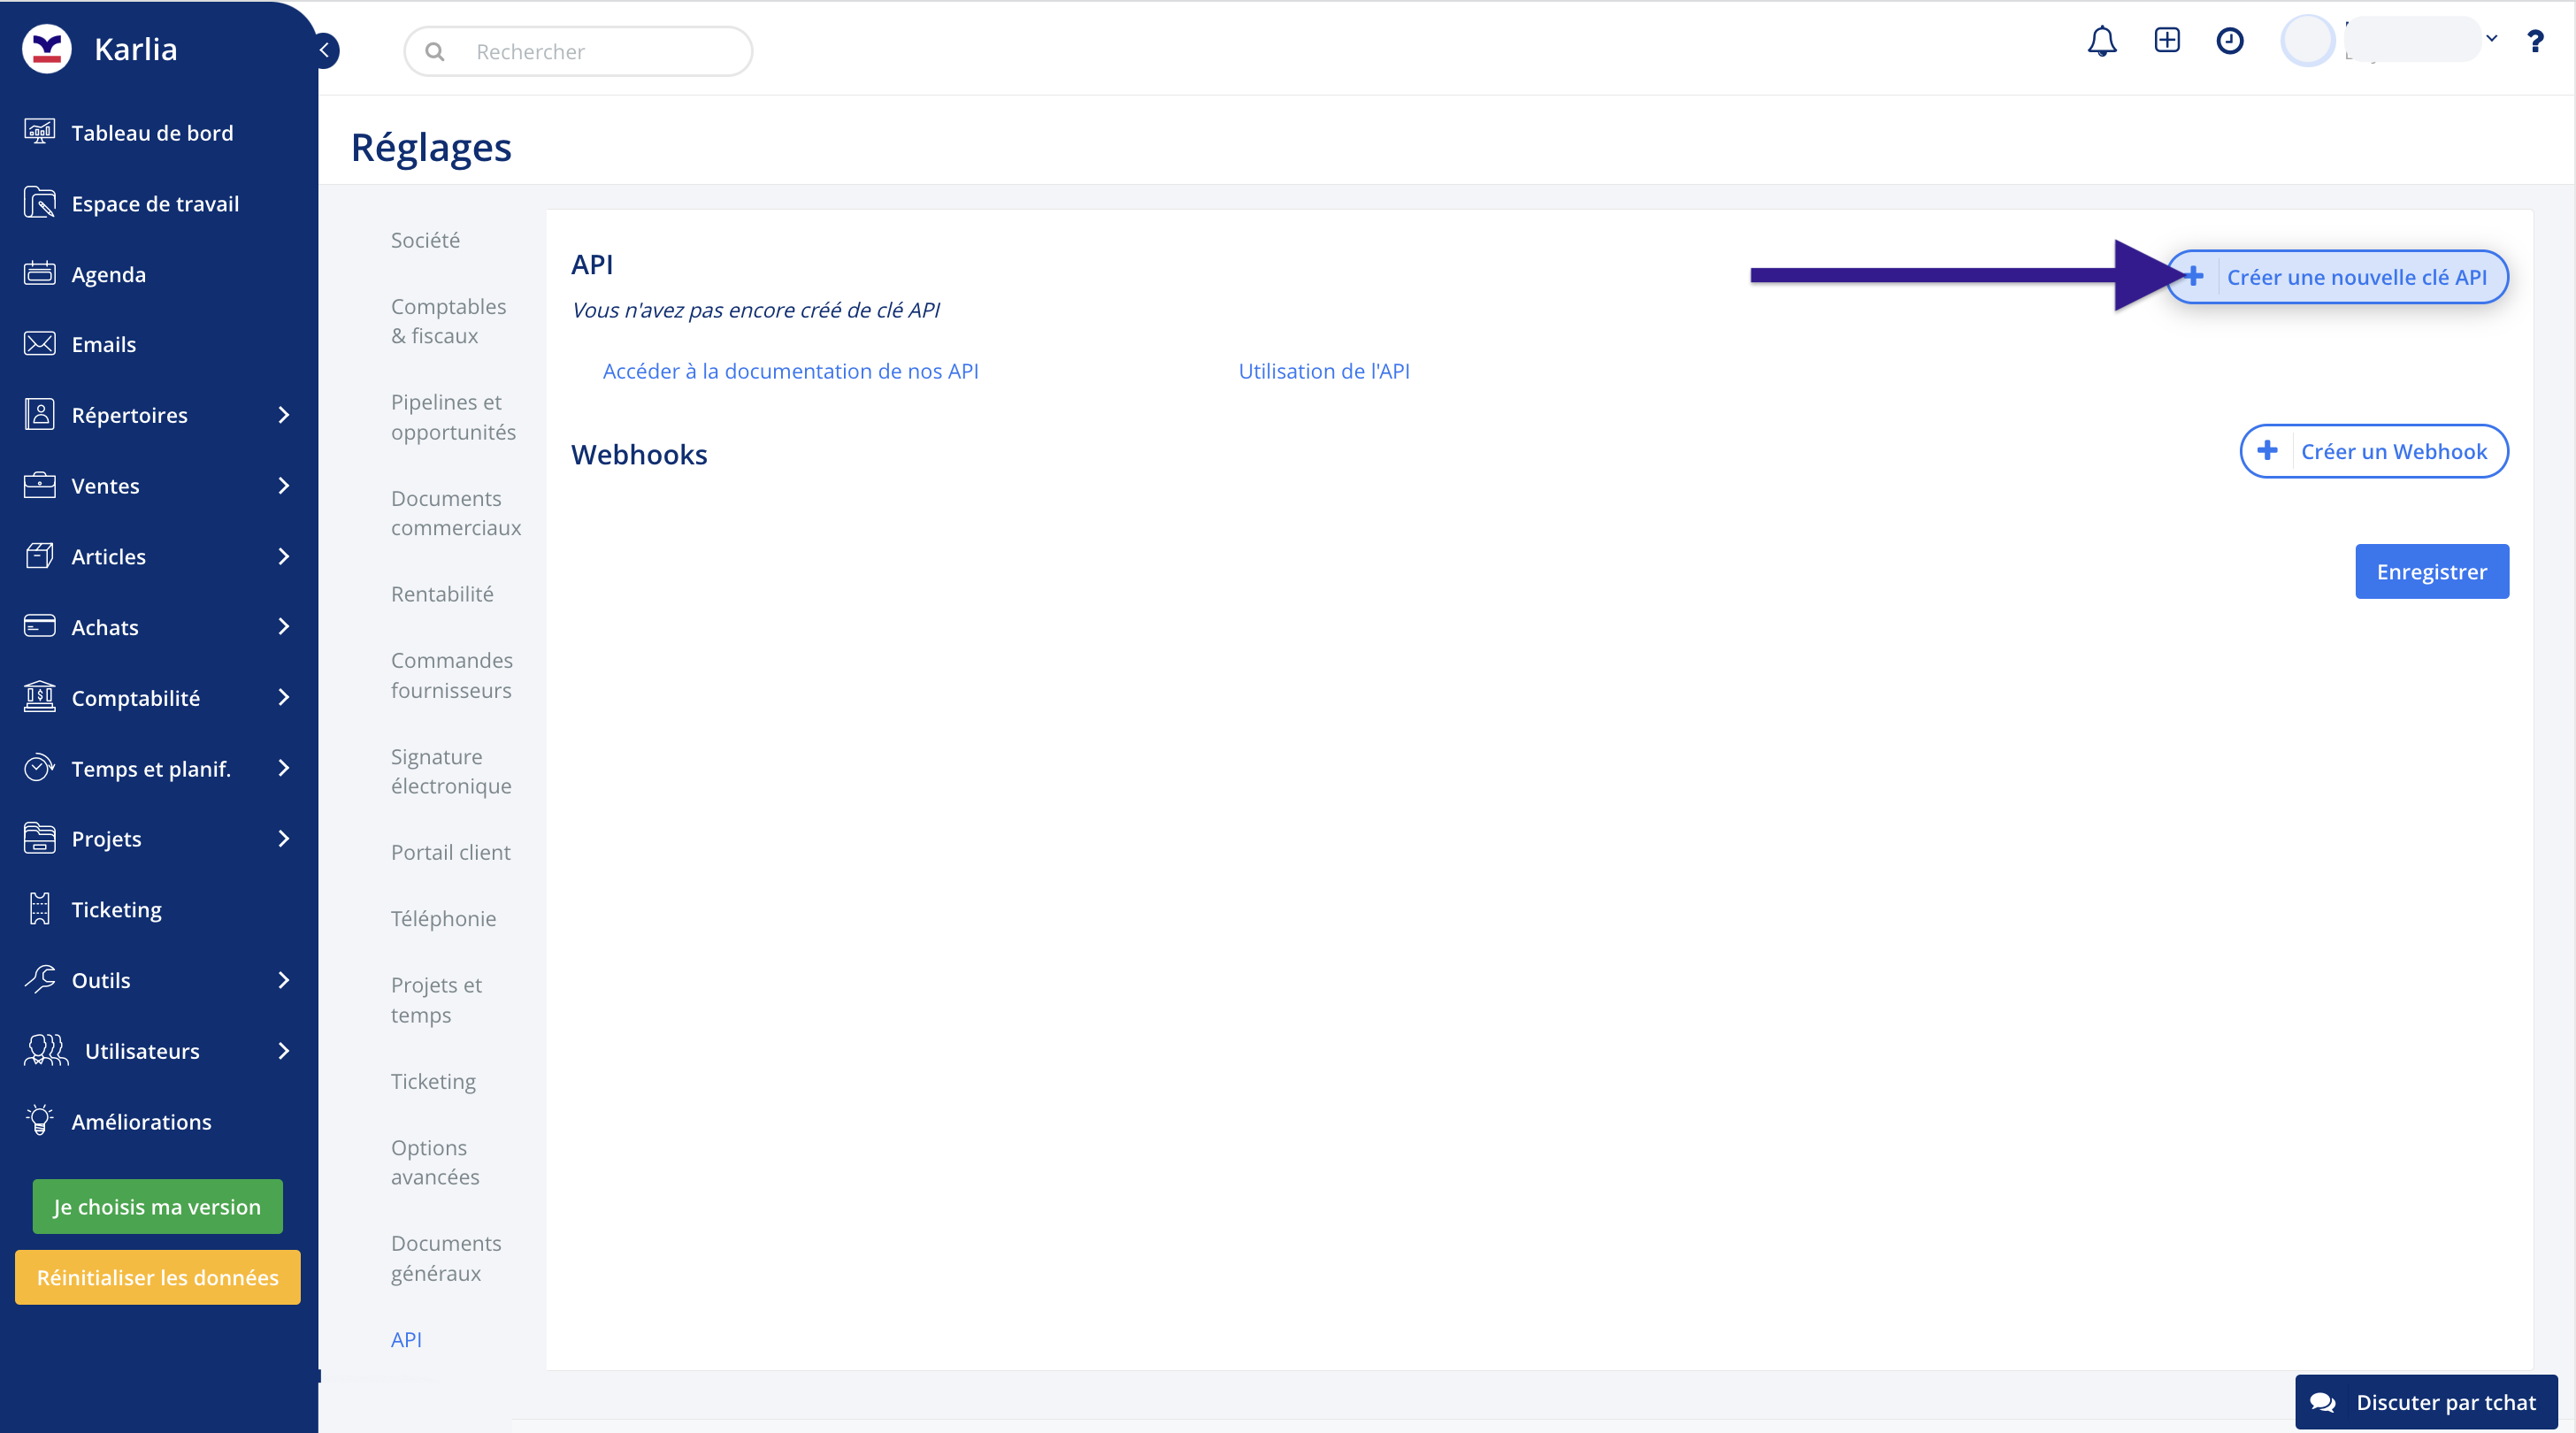Image resolution: width=2576 pixels, height=1433 pixels.
Task: Open the notifications bell icon
Action: coord(2101,42)
